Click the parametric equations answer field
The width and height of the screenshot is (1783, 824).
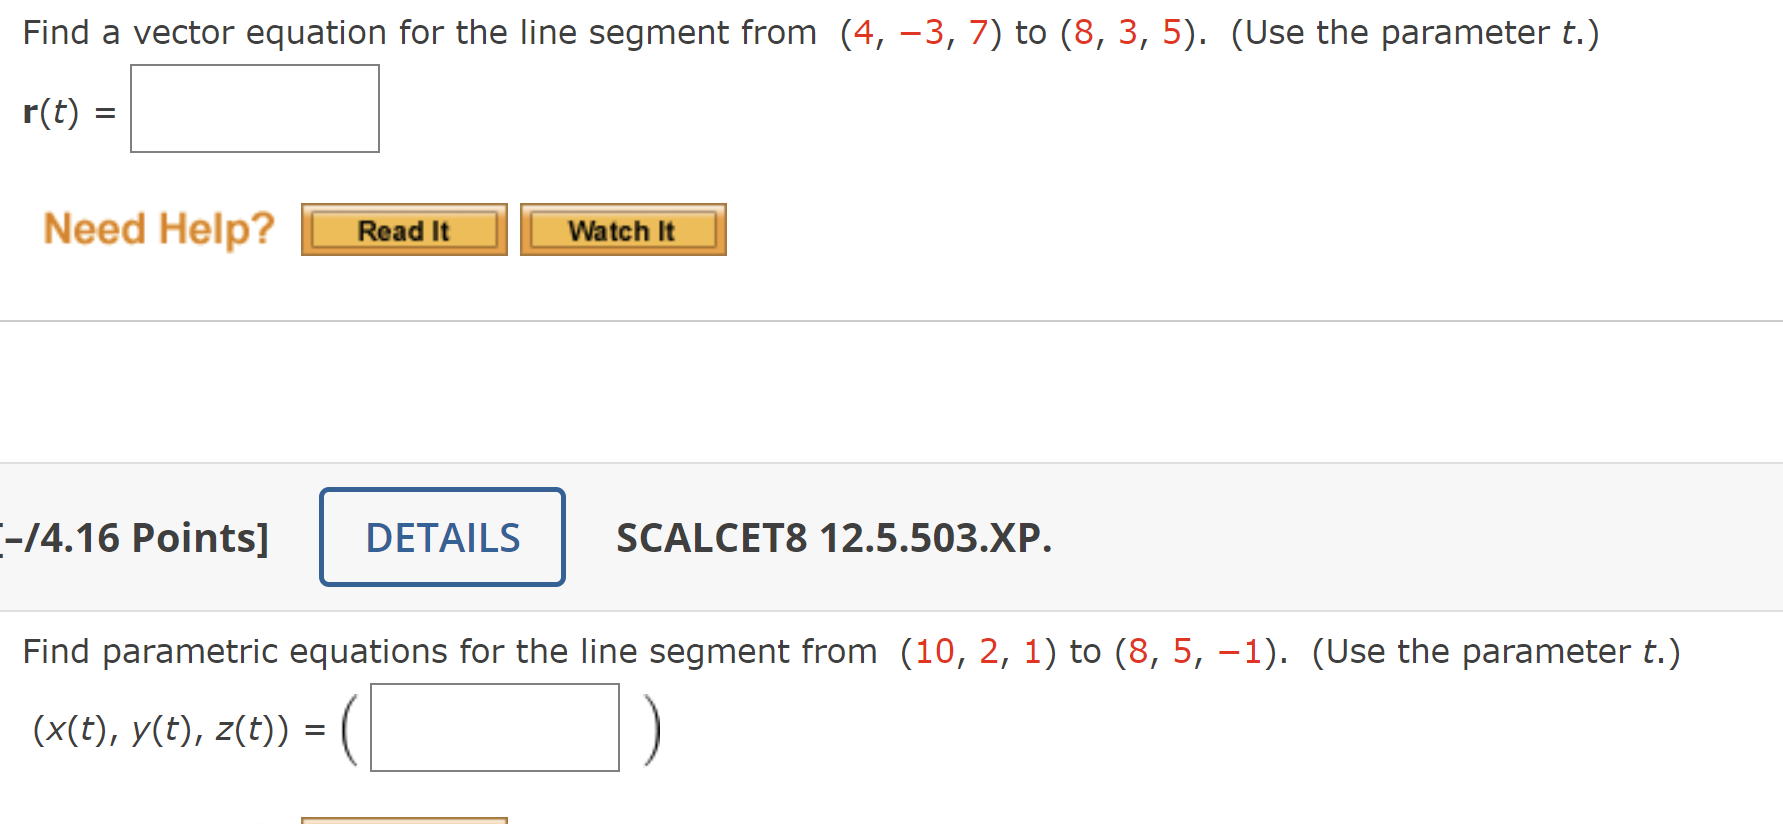(494, 727)
